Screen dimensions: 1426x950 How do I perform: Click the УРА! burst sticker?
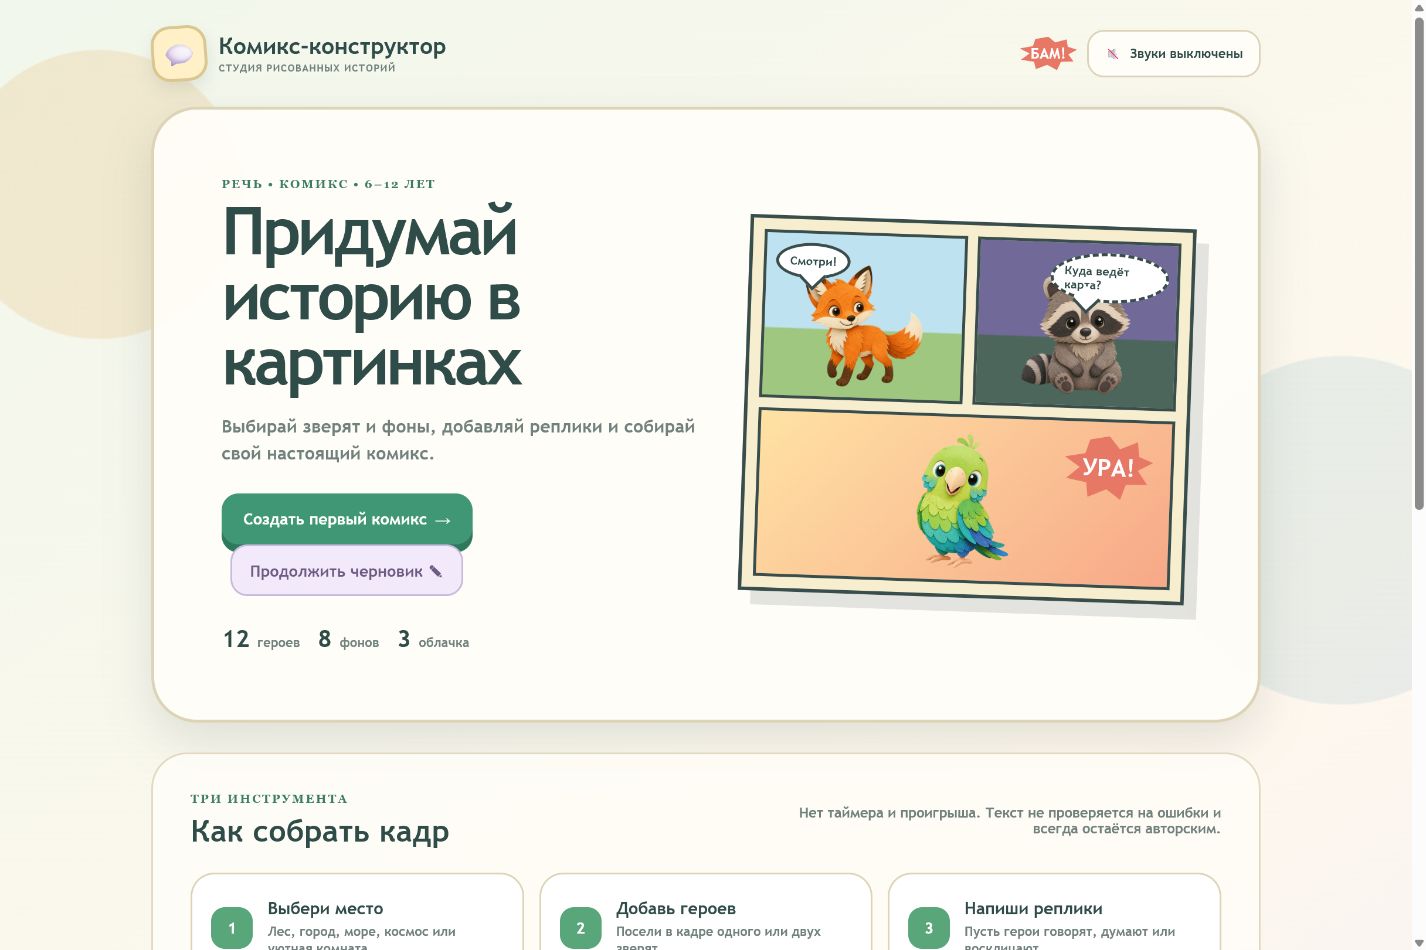[1108, 468]
